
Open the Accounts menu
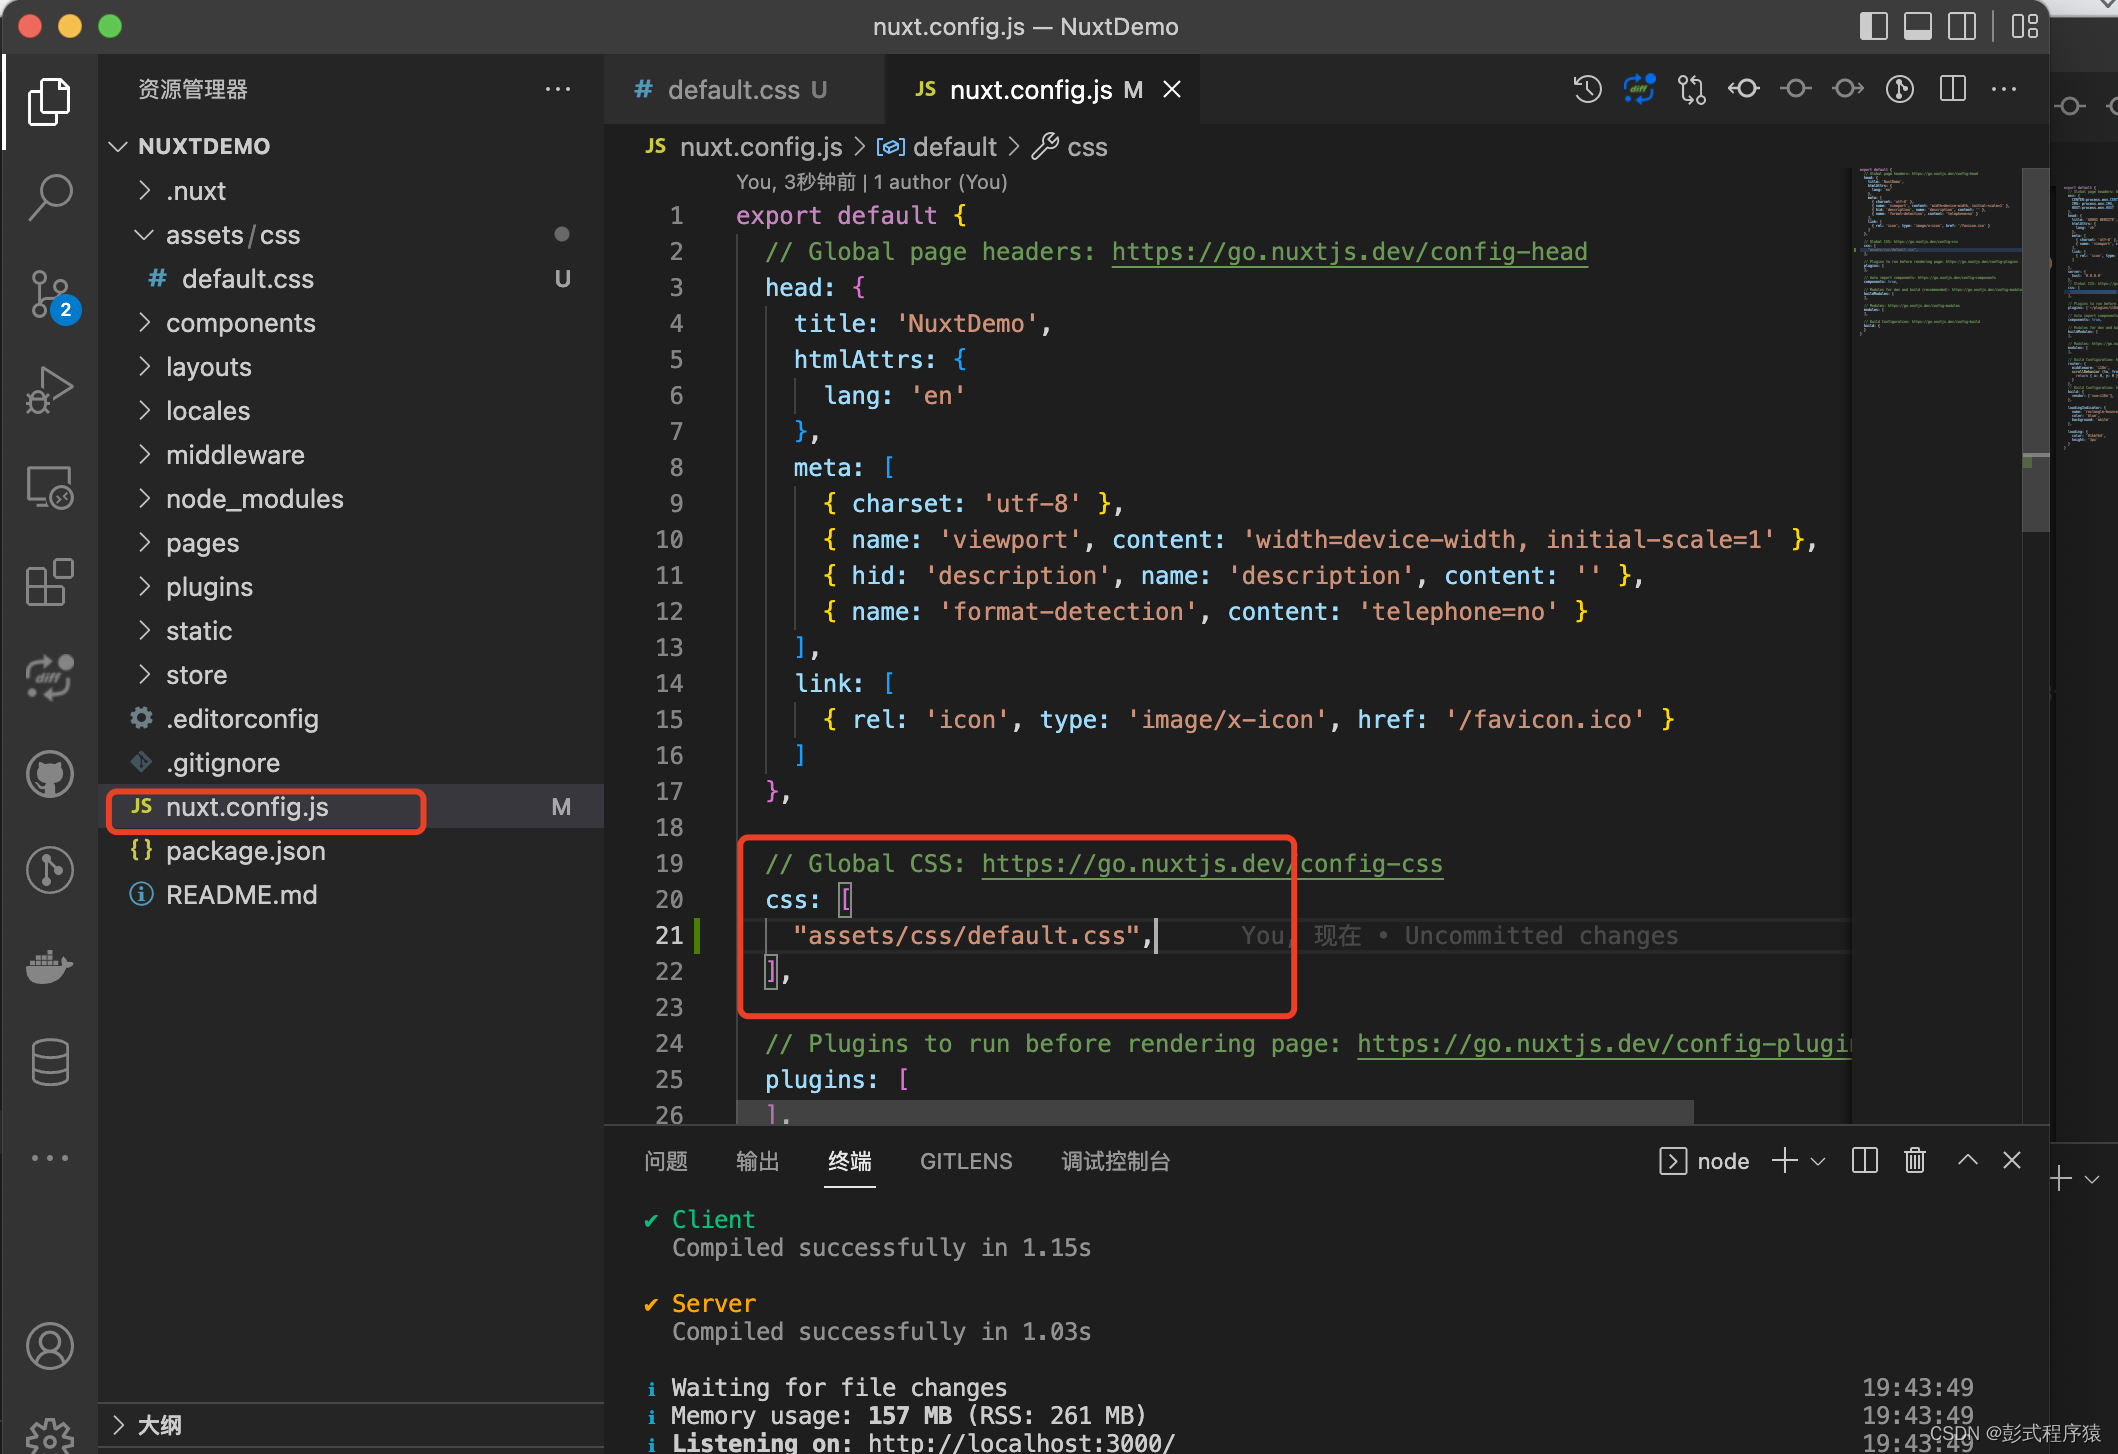[49, 1346]
